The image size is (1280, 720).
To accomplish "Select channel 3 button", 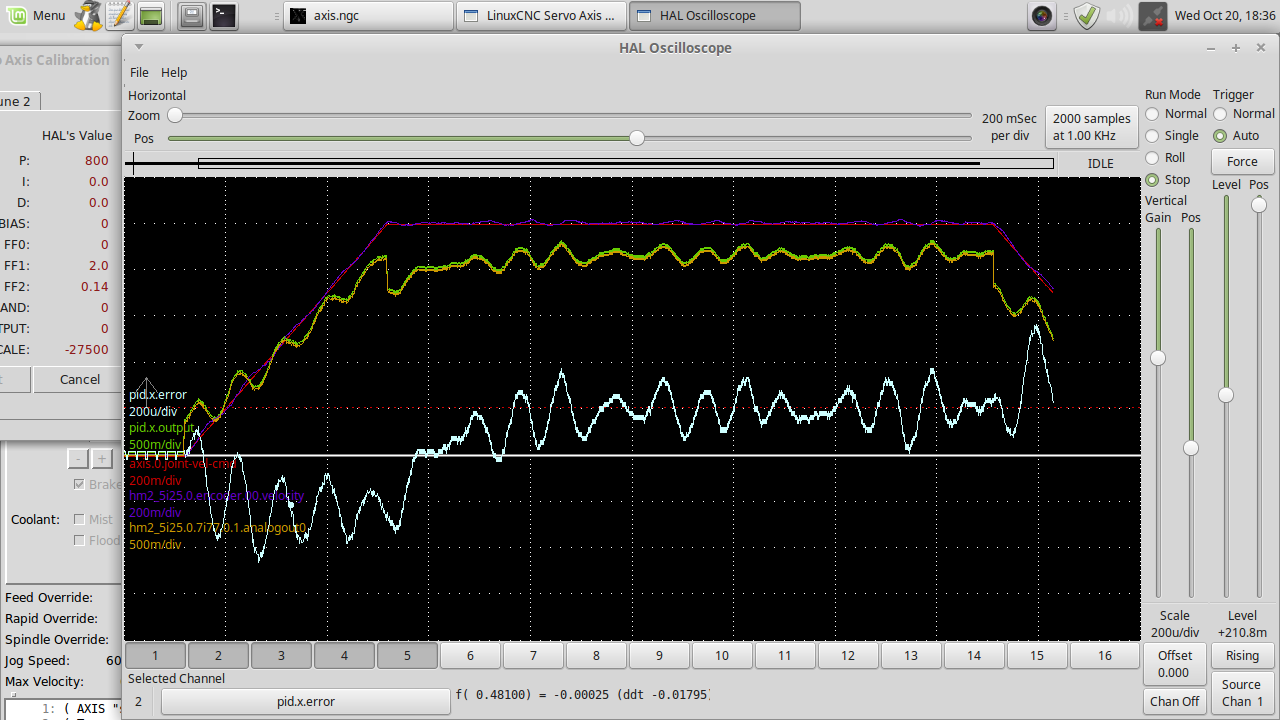I will point(281,656).
